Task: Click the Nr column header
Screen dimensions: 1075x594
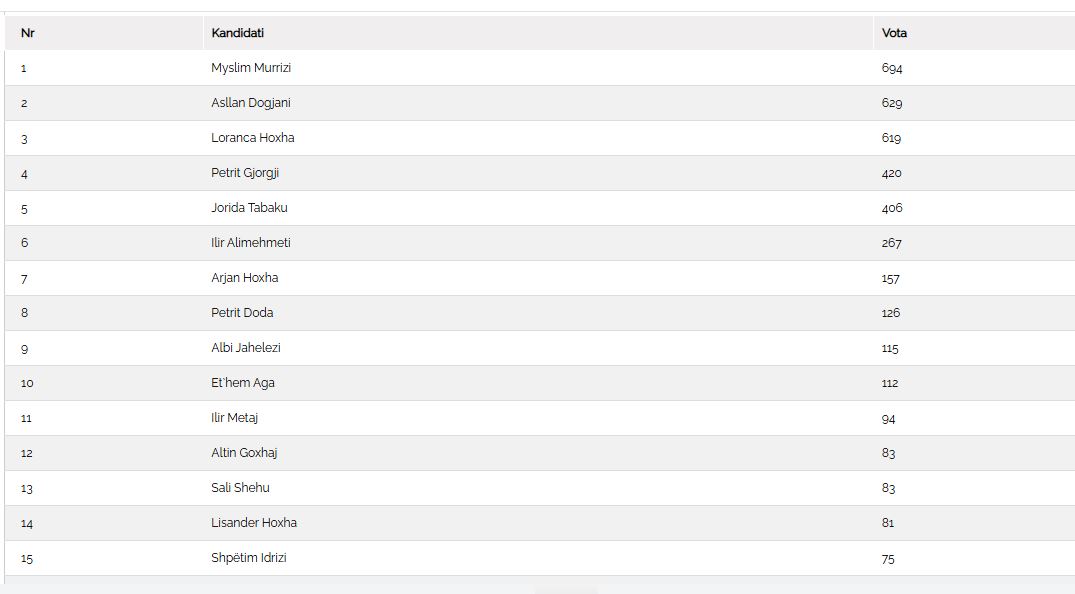Action: pos(28,33)
